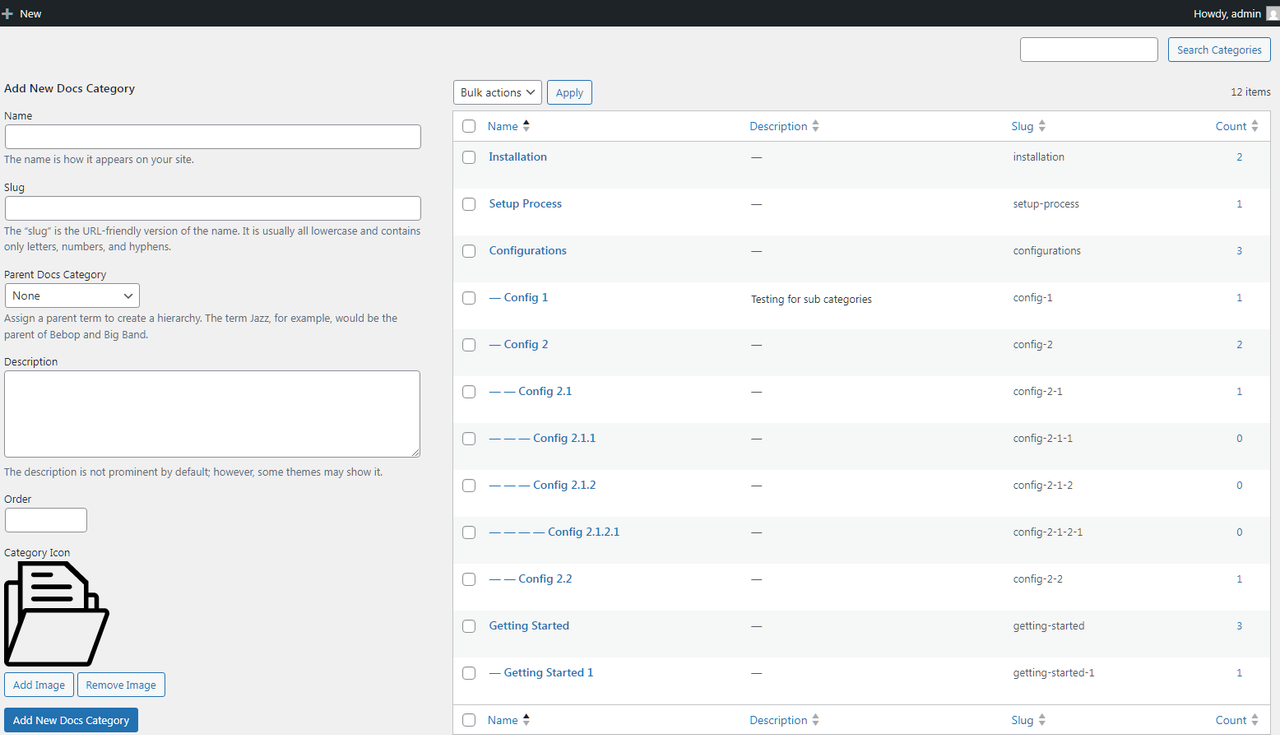Click the Count column sort icon
Viewport: 1280px width, 735px height.
pos(1256,125)
